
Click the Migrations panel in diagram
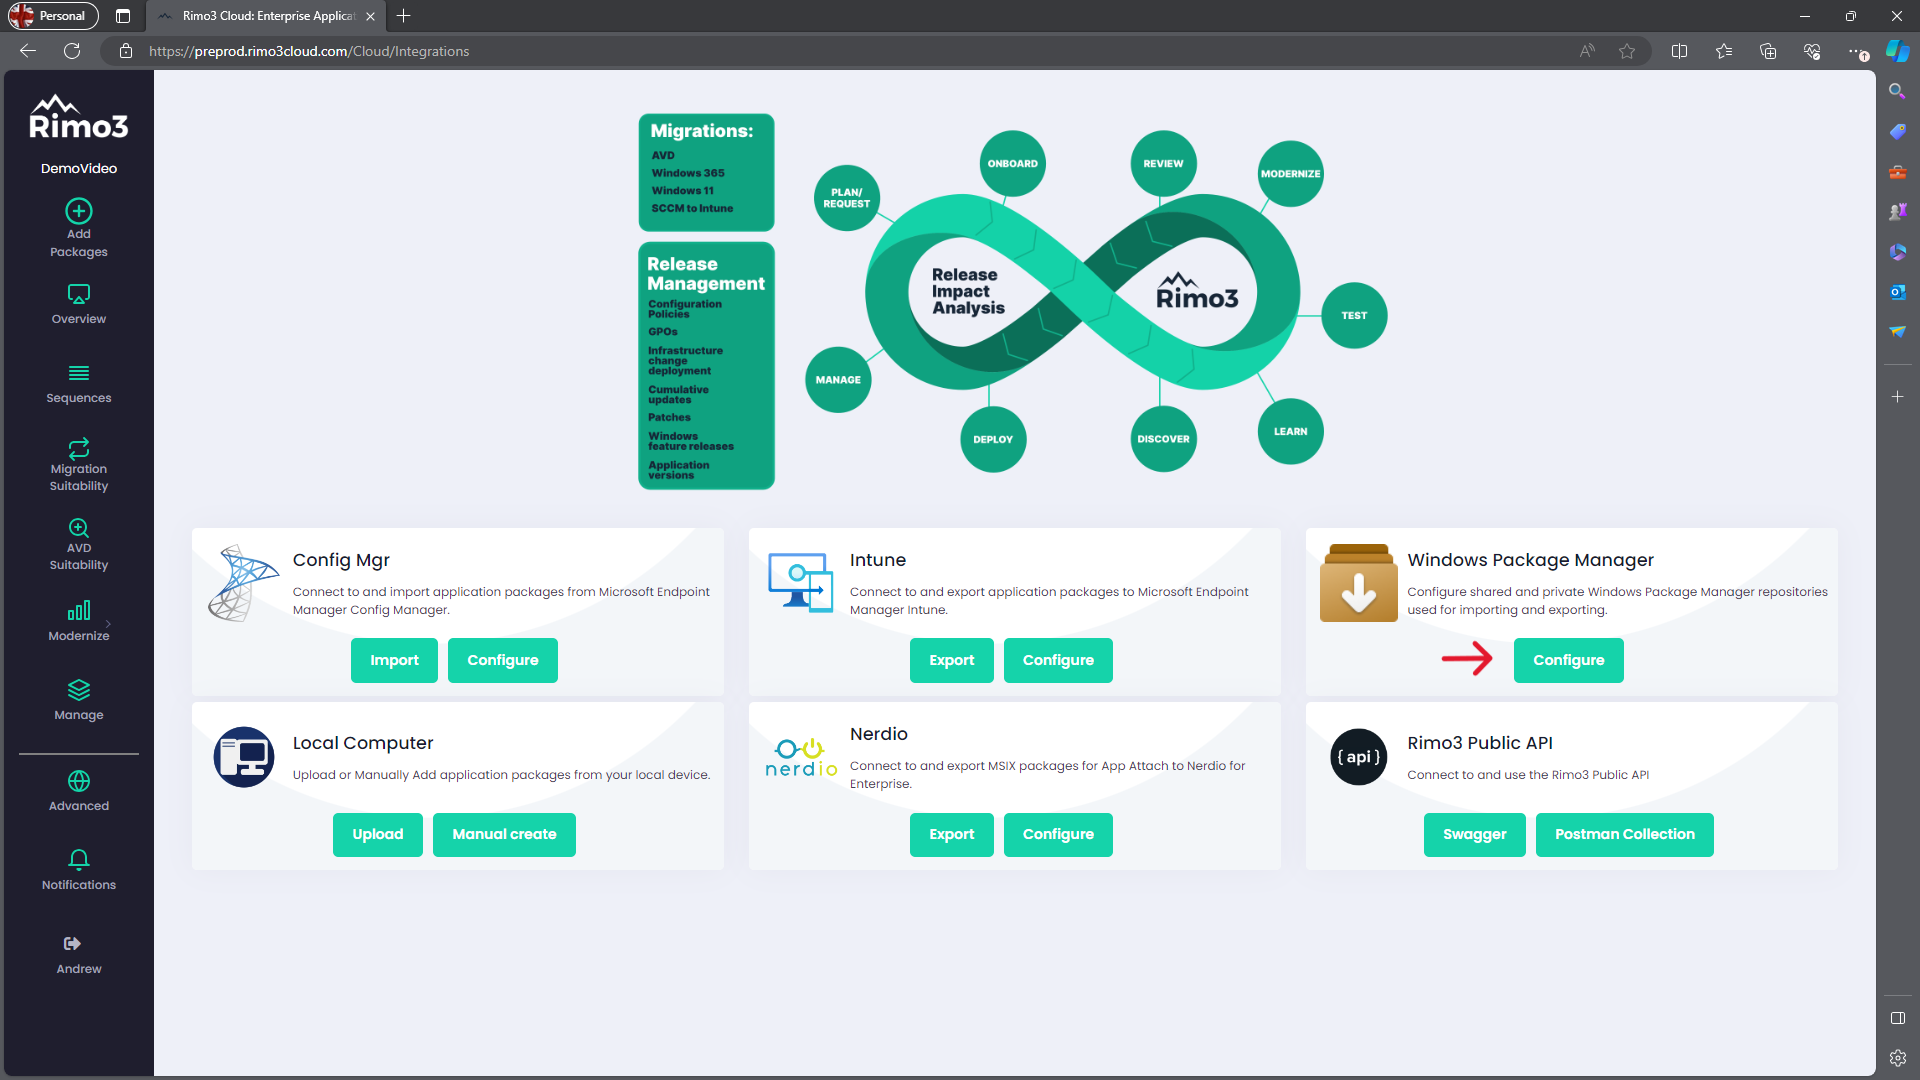pyautogui.click(x=706, y=172)
